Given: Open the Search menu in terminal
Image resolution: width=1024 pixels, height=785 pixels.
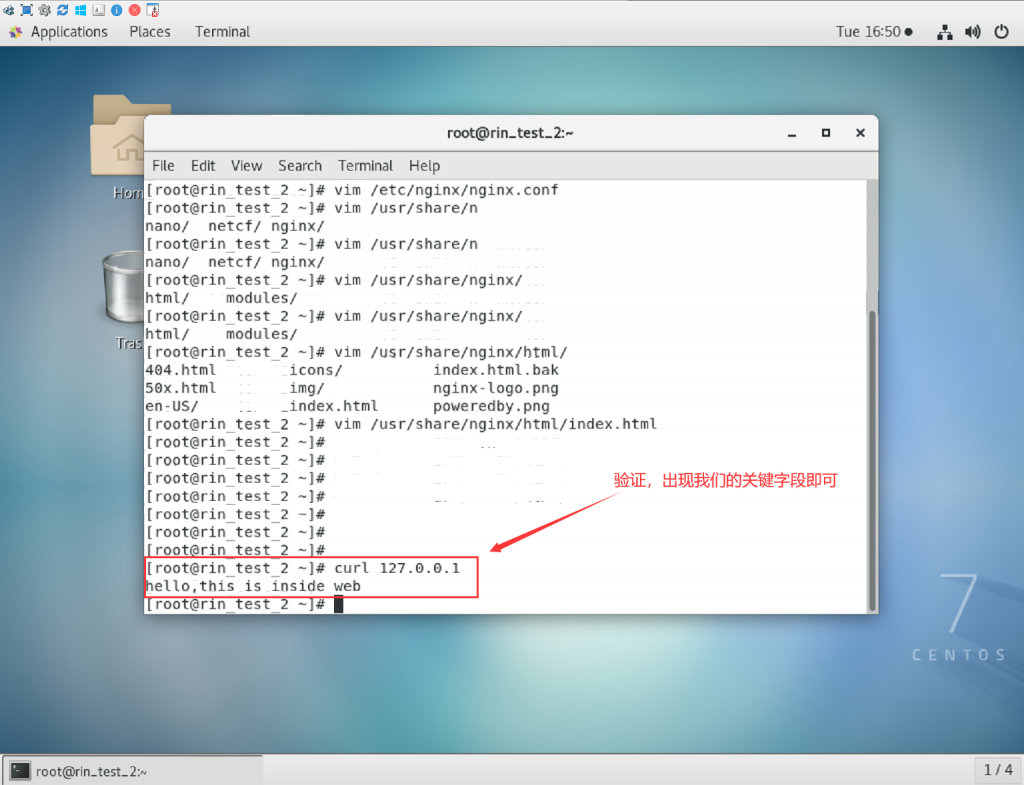Looking at the screenshot, I should coord(299,166).
